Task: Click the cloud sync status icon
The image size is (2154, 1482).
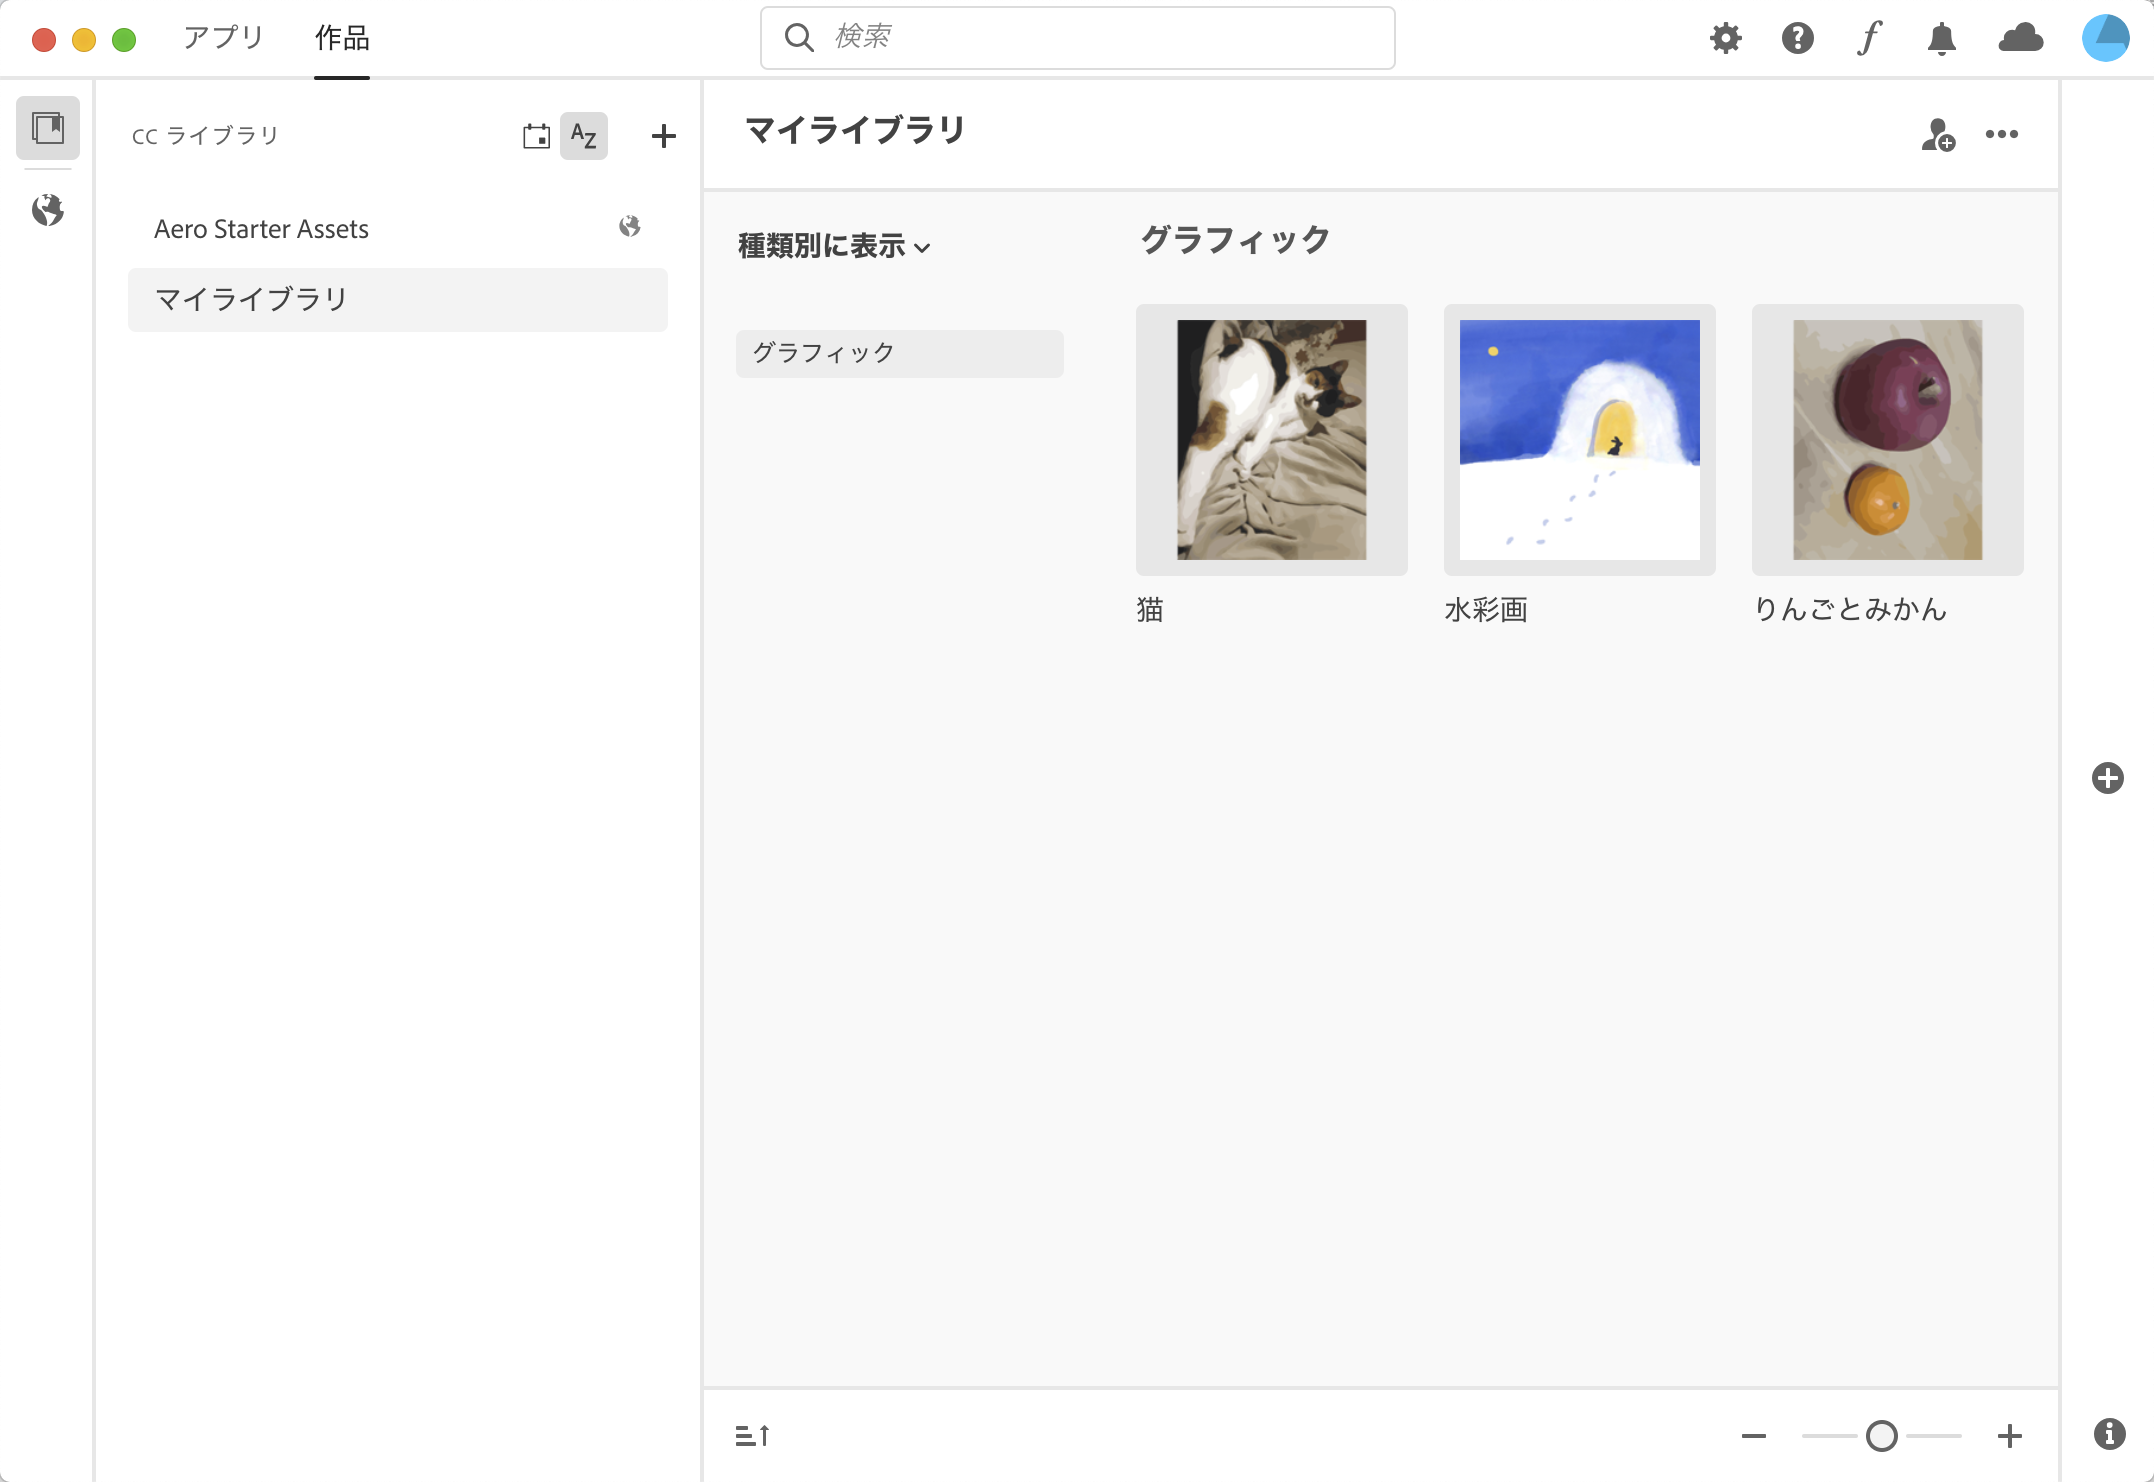Action: [2020, 39]
